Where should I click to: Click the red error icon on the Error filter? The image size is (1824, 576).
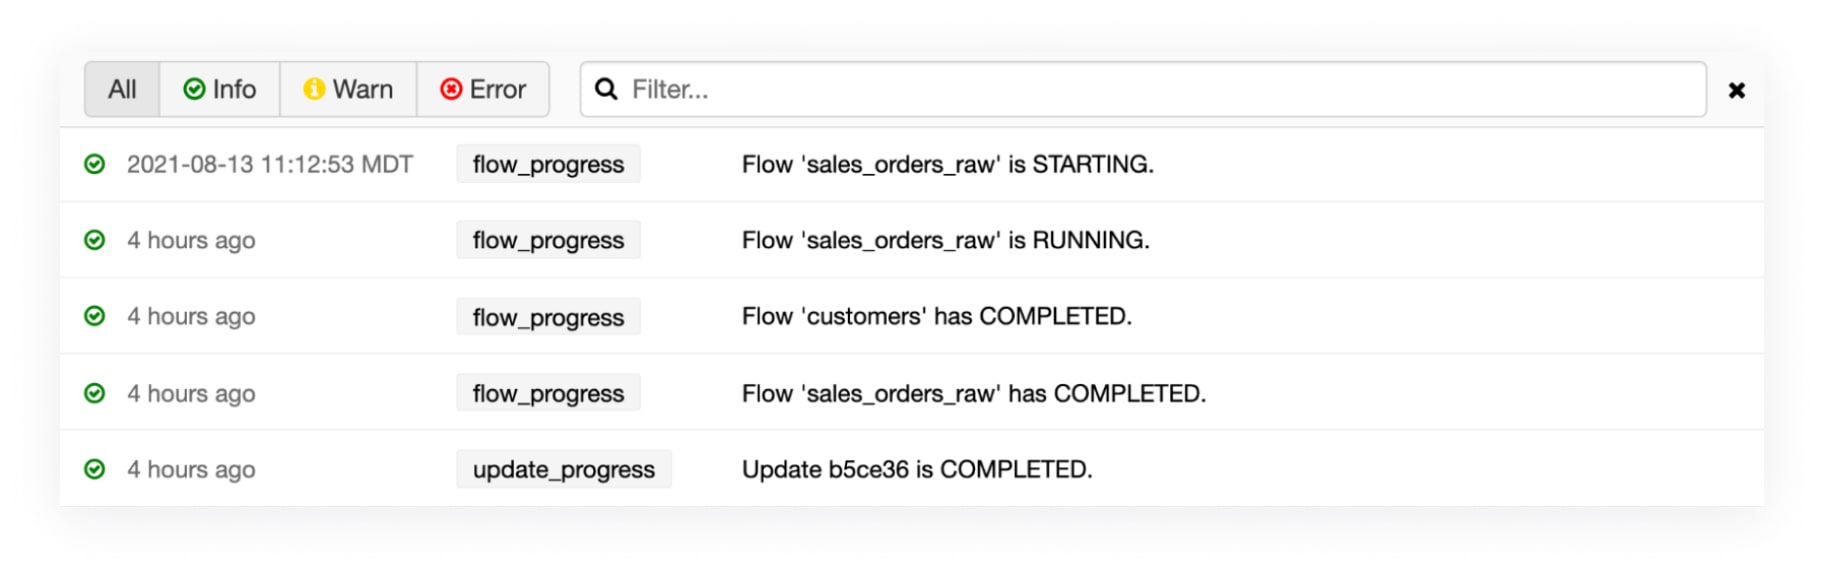[450, 88]
